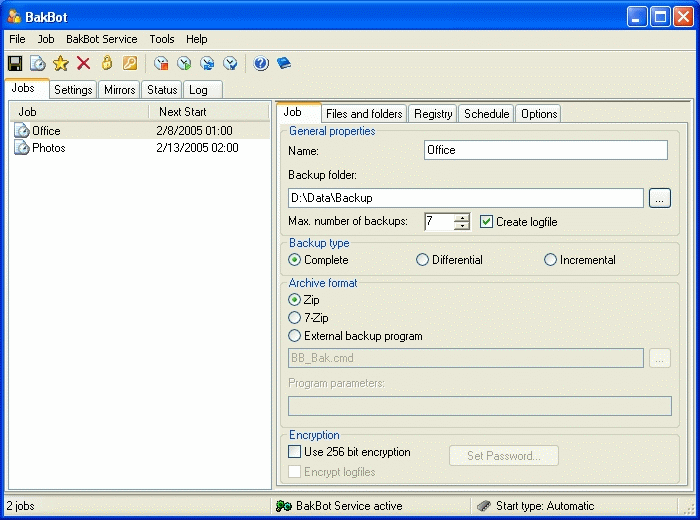Click the Start type status bar icon
This screenshot has width=700, height=520.
click(x=484, y=506)
